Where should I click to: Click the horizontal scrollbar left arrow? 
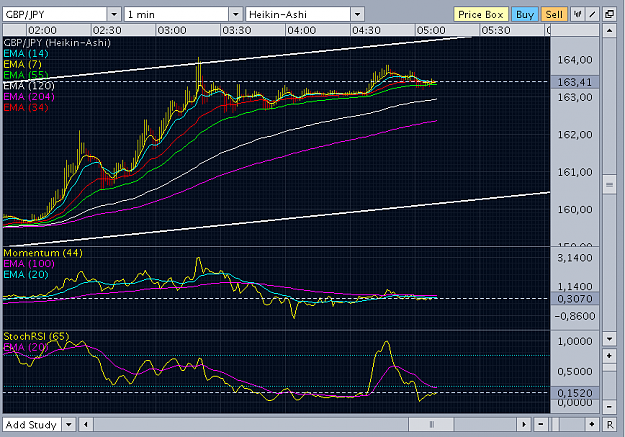point(86,425)
